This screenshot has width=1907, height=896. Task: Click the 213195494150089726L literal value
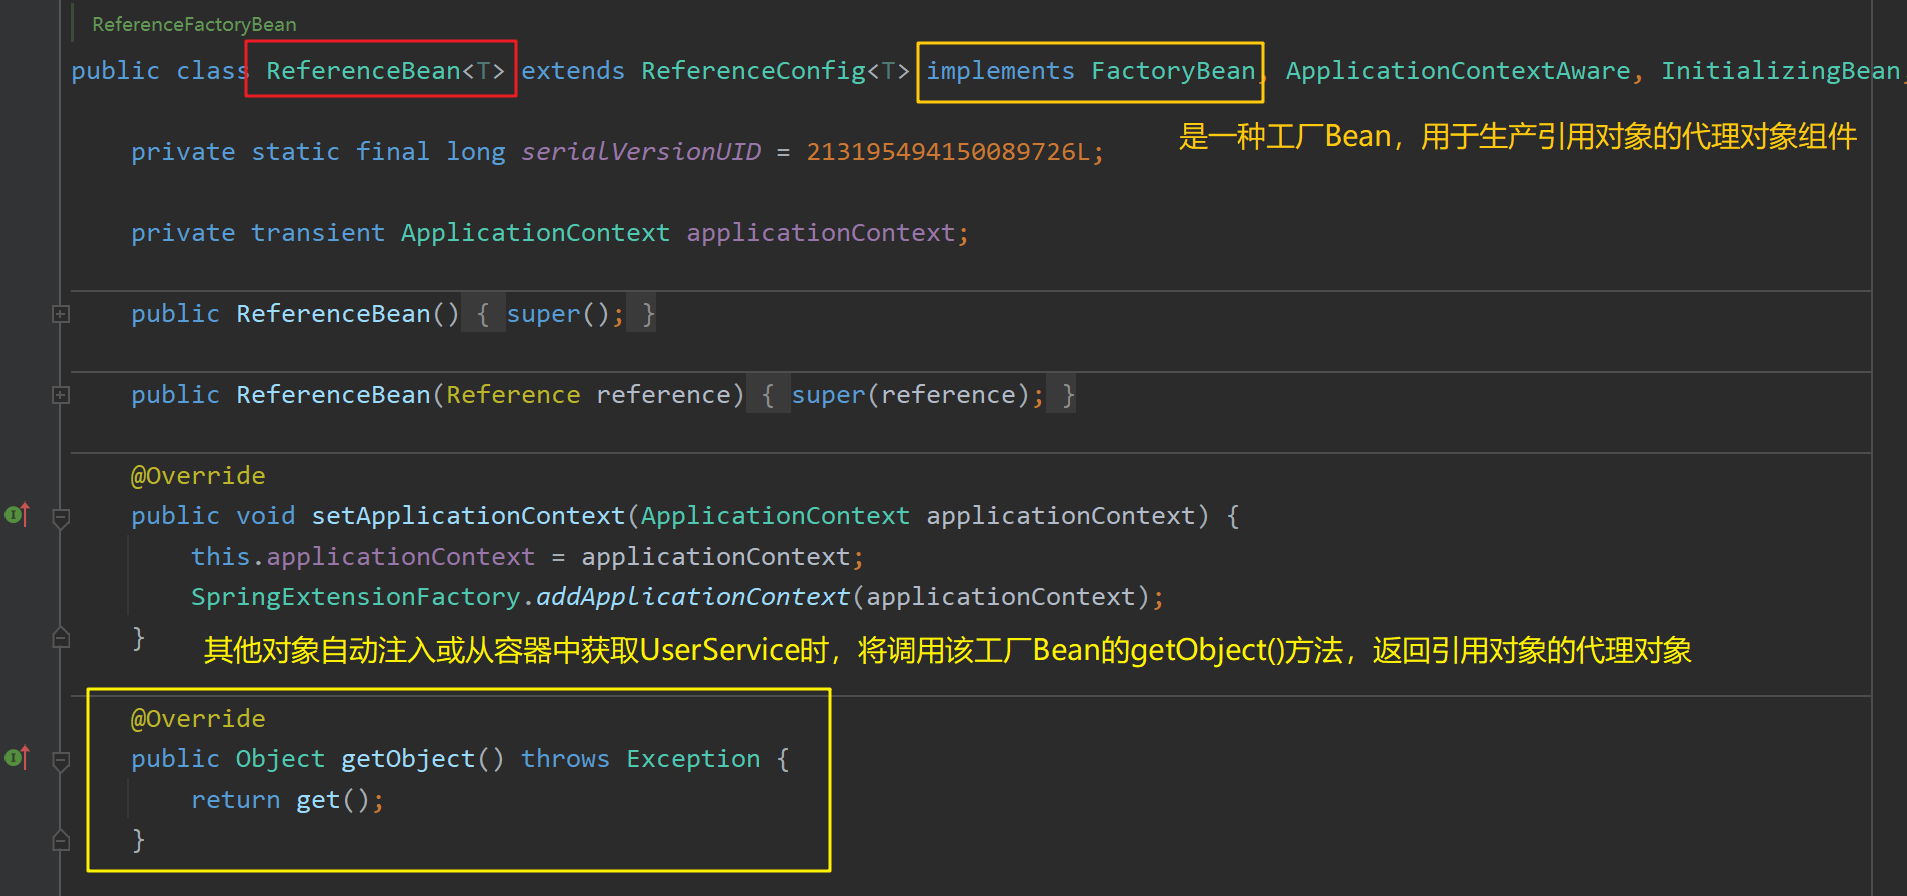[x=948, y=152]
